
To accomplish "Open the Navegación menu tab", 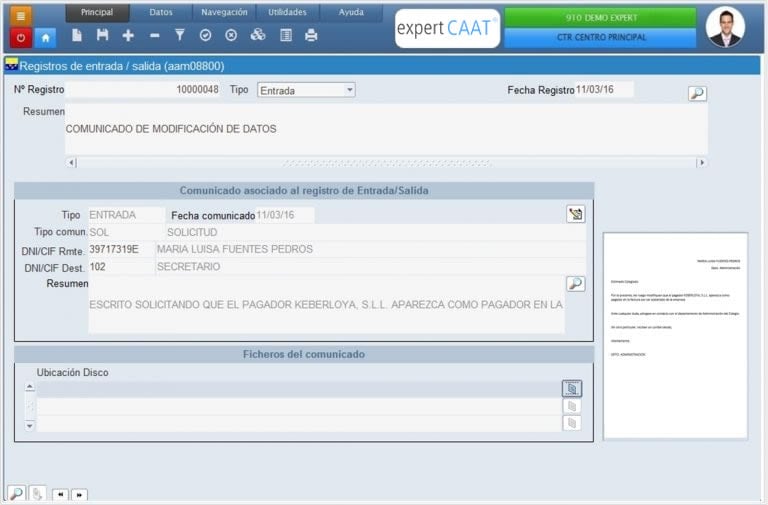I will (x=224, y=12).
